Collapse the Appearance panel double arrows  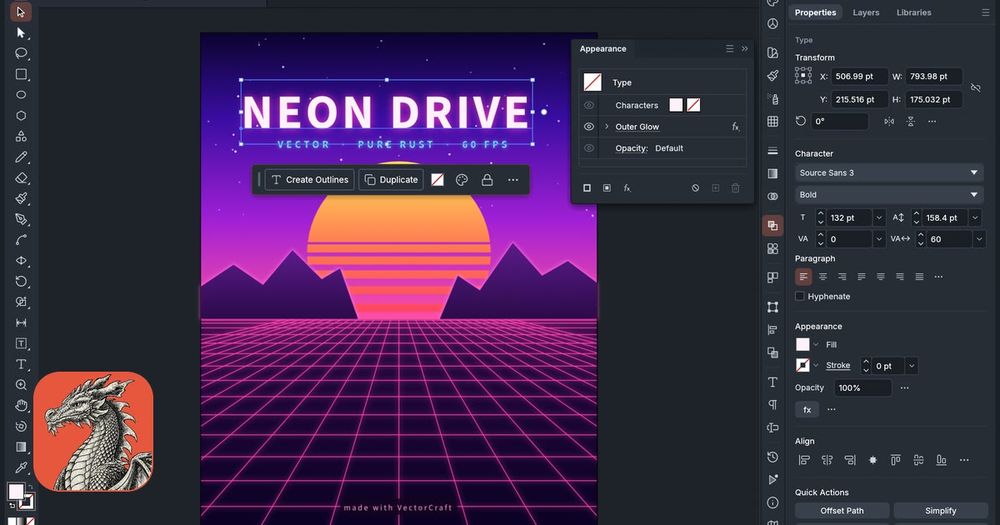click(744, 48)
